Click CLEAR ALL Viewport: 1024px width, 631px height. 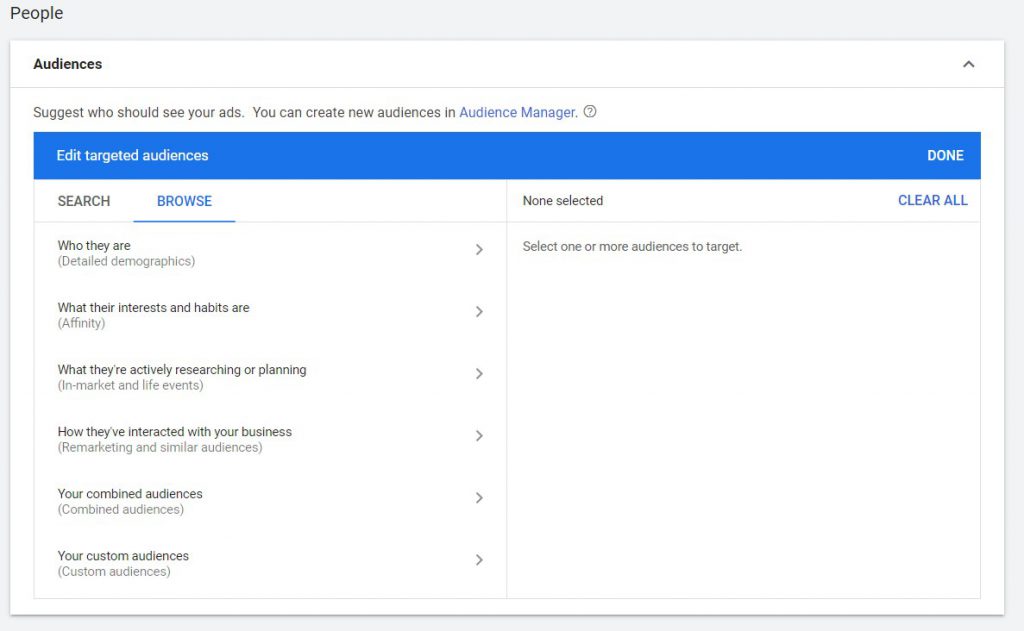(933, 201)
